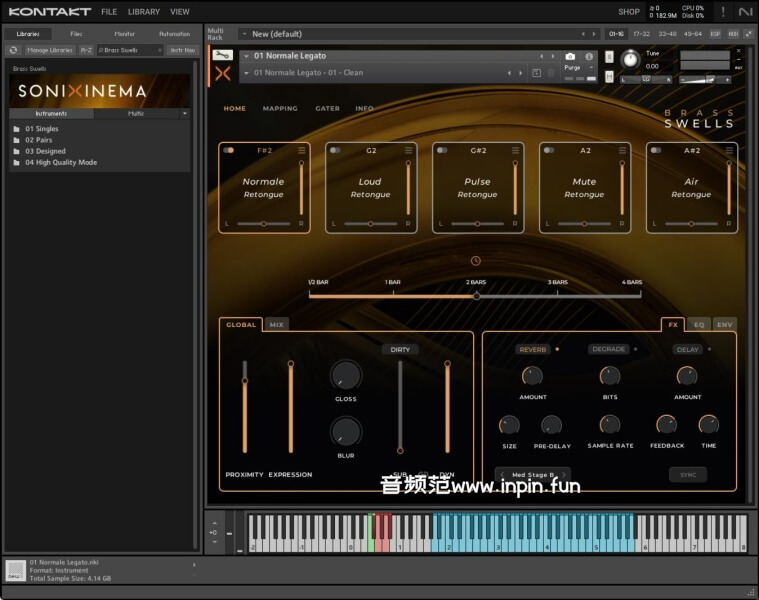759x600 pixels.
Task: Click the clock icon above bar slider
Action: pos(476,261)
